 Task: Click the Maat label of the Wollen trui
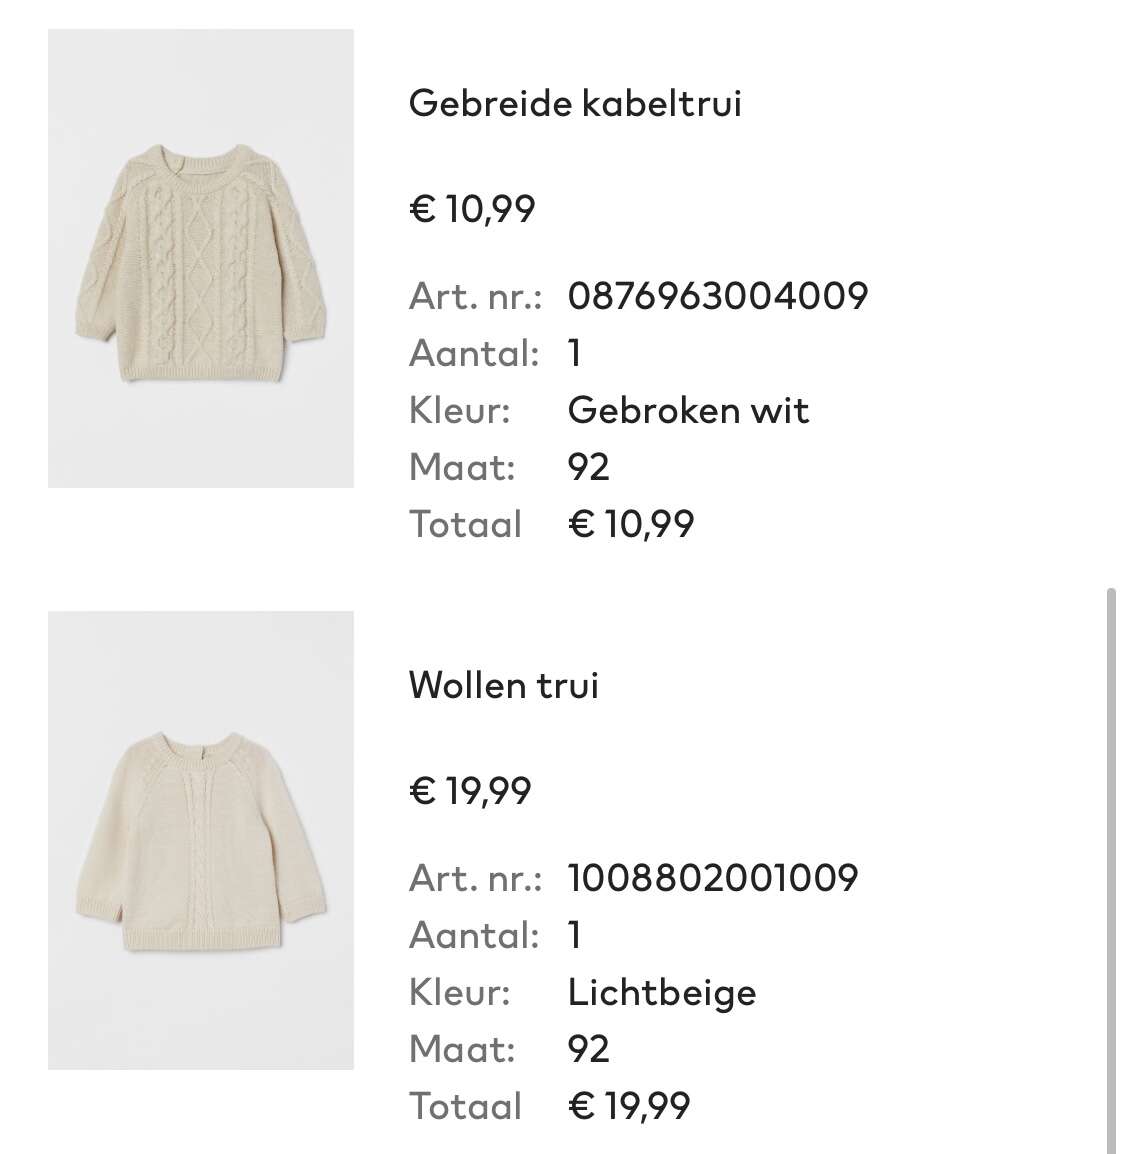(461, 1049)
